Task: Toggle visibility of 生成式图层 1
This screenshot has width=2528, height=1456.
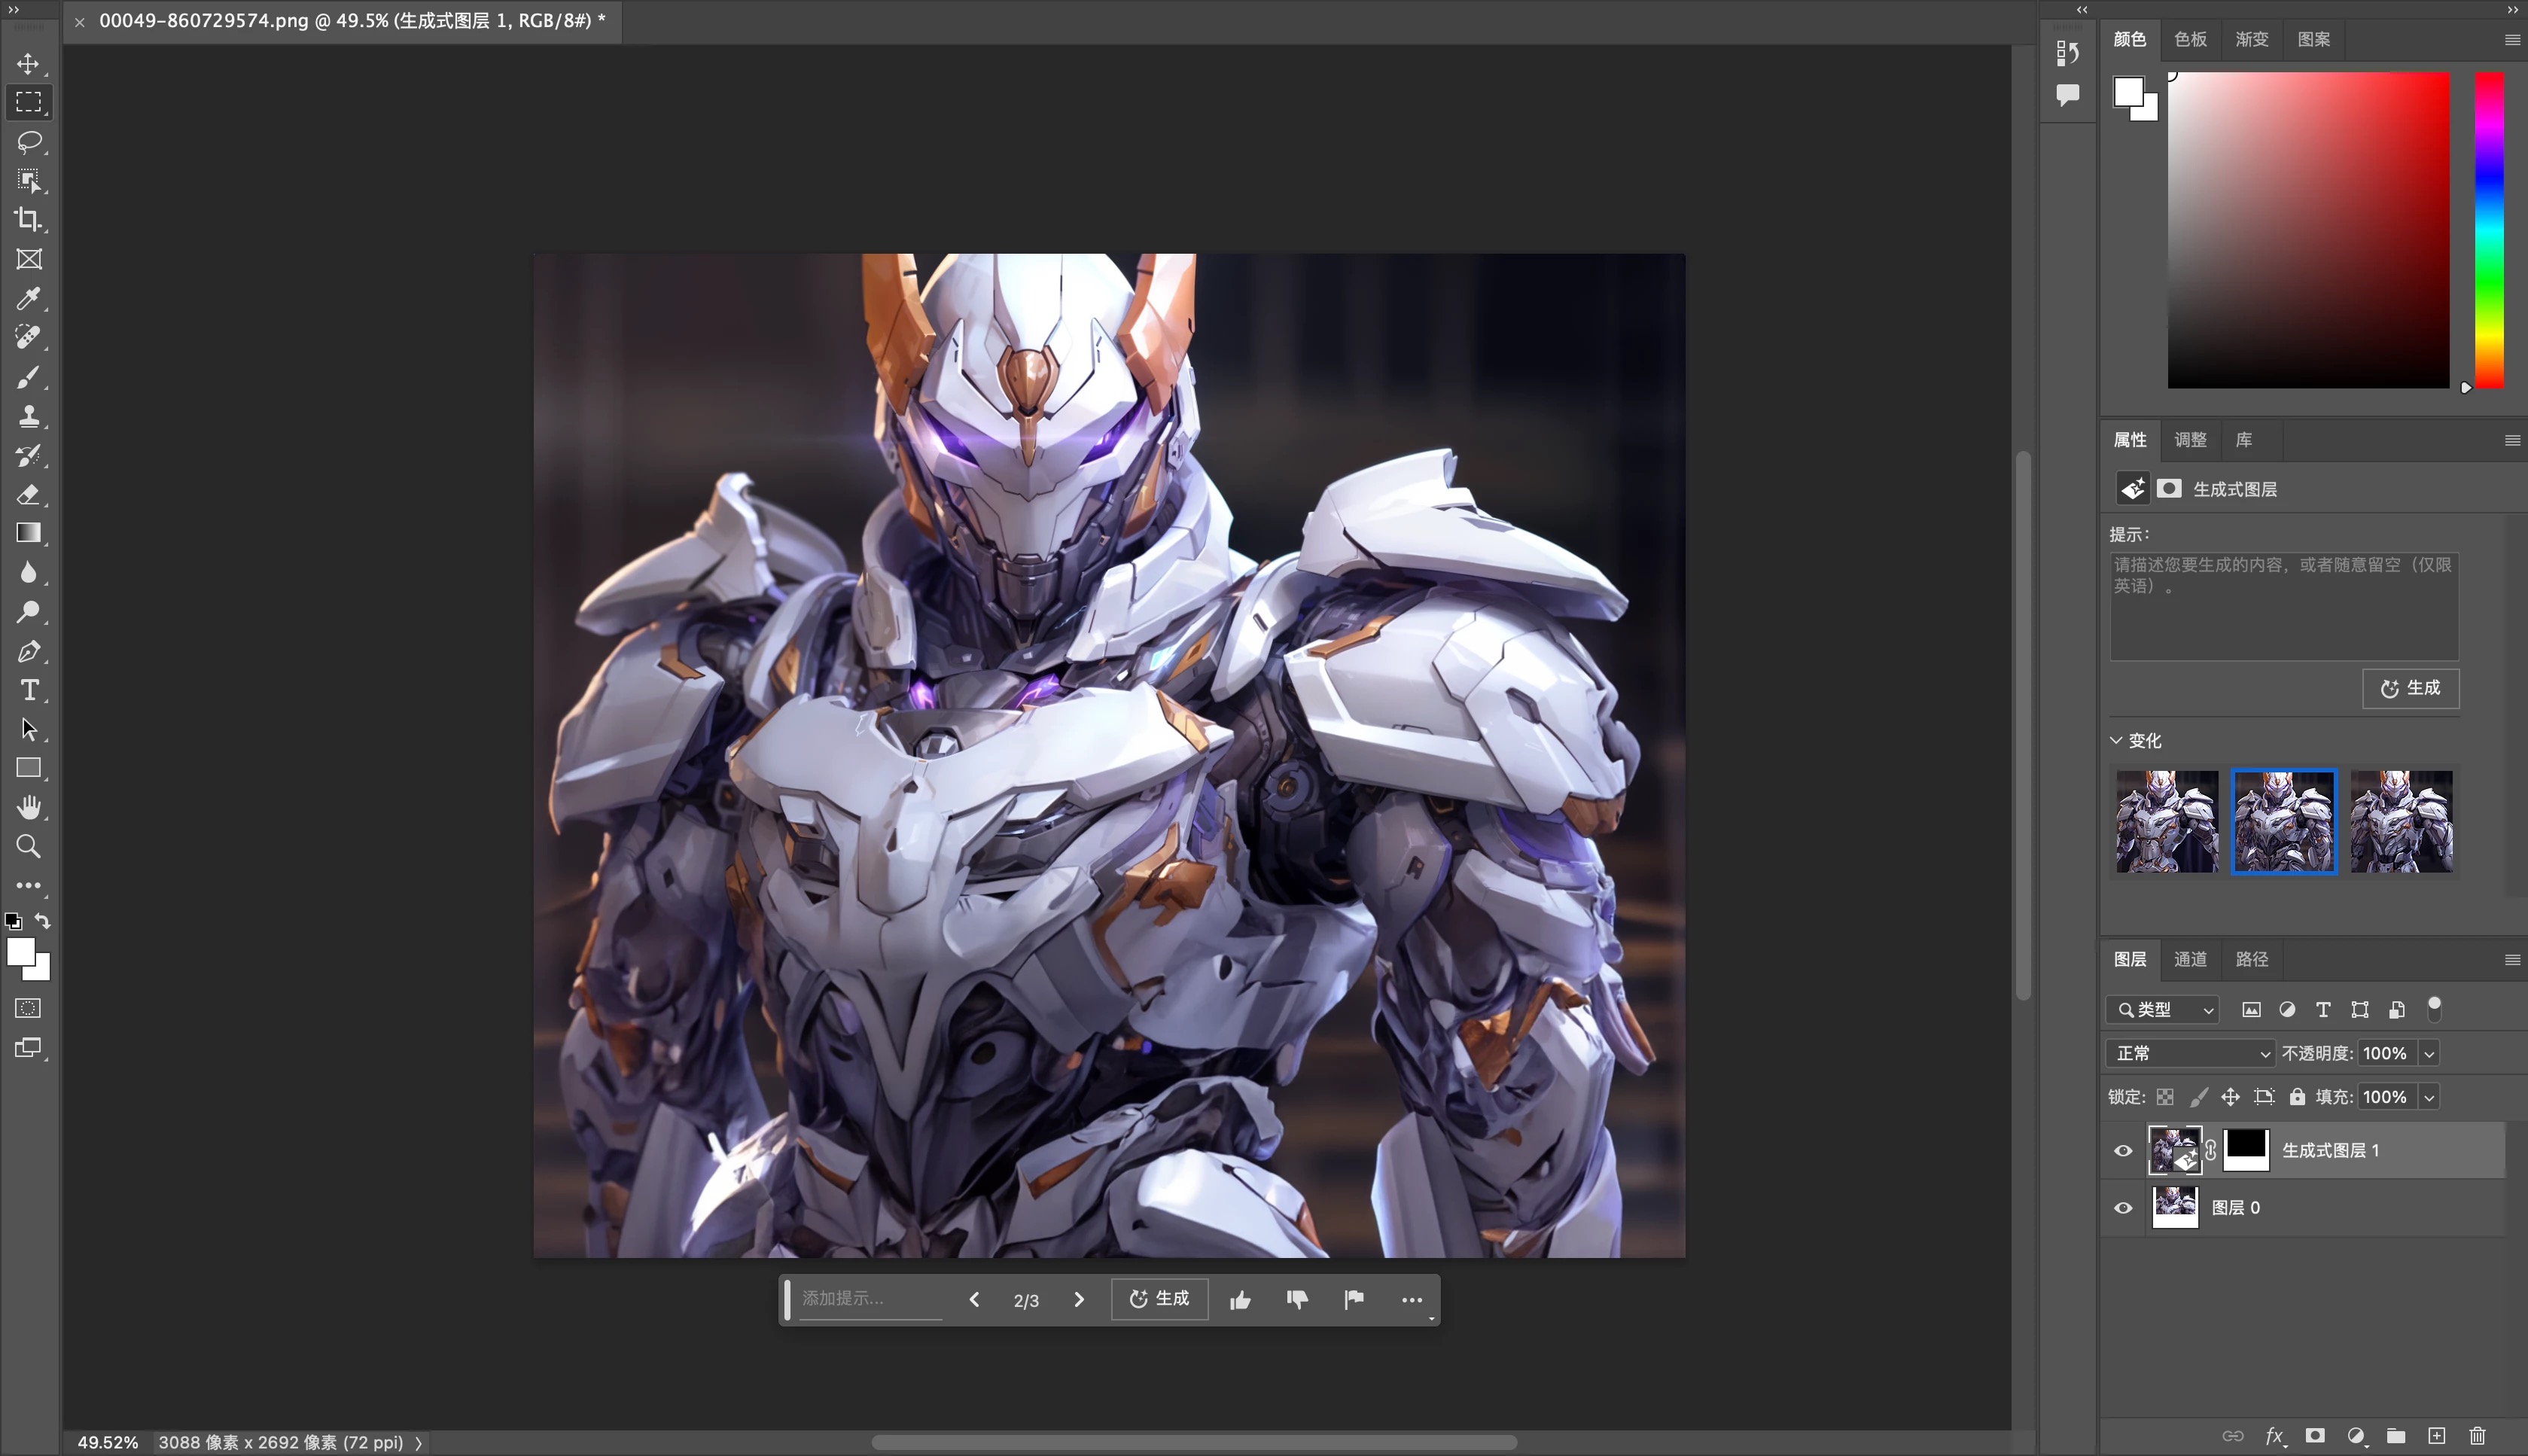Action: pos(2121,1149)
